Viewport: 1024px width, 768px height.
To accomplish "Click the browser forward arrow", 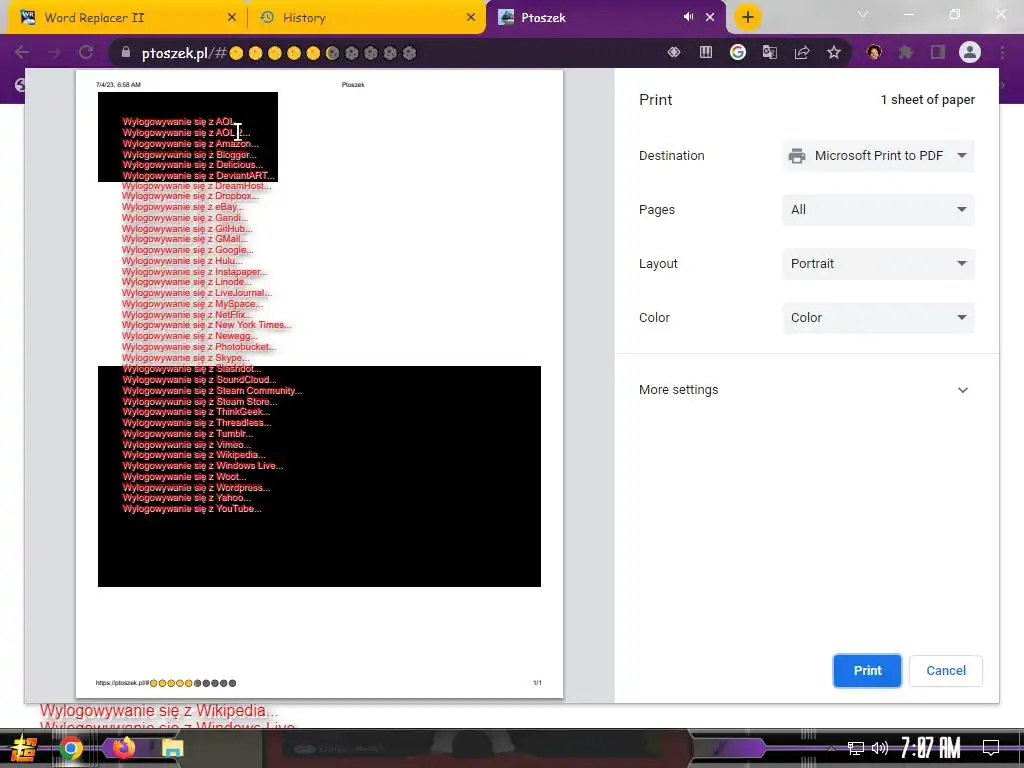I will [54, 52].
